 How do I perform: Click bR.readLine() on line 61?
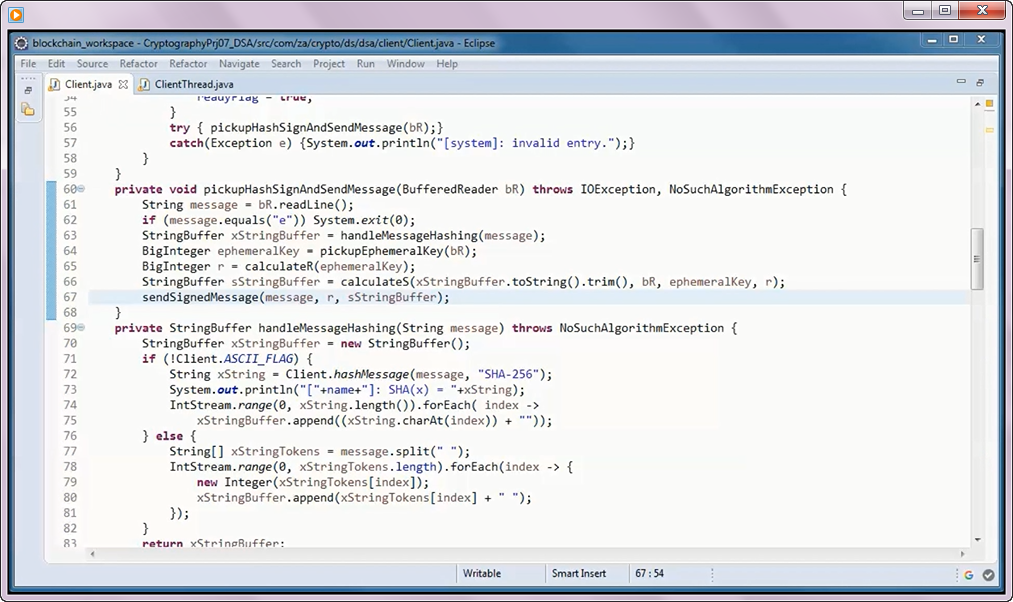tap(302, 205)
